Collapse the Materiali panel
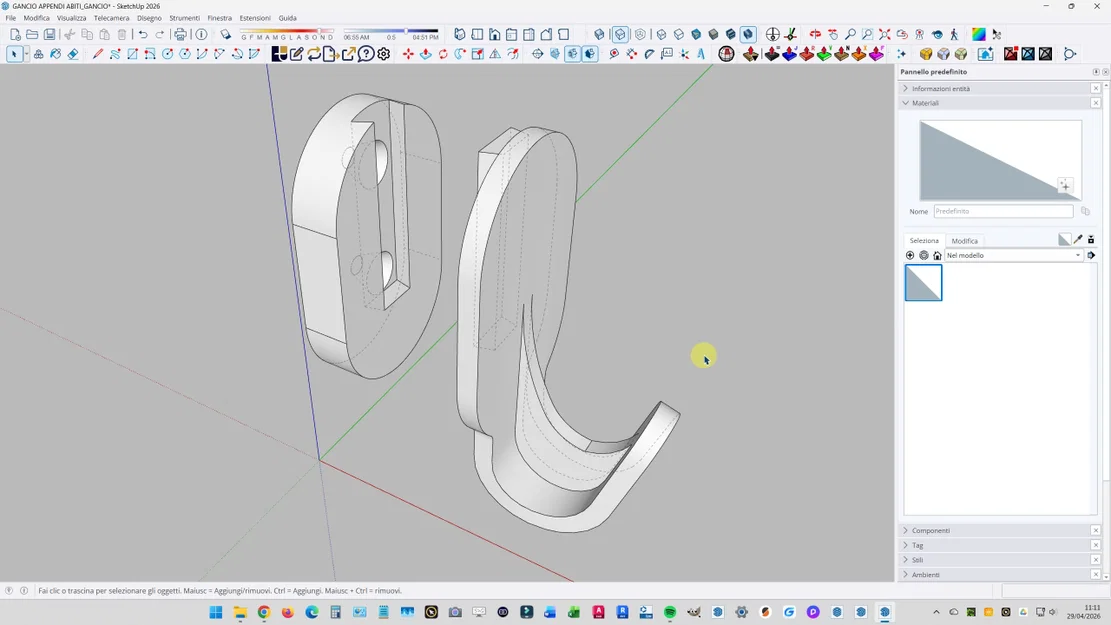This screenshot has width=1111, height=625. click(x=906, y=103)
